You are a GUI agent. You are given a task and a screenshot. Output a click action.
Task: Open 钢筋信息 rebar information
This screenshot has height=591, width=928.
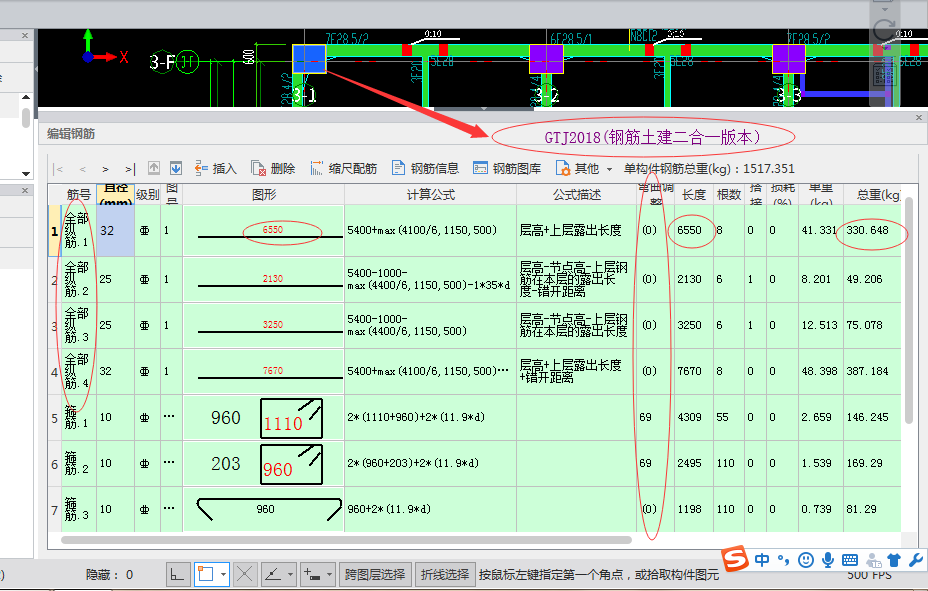click(x=425, y=169)
